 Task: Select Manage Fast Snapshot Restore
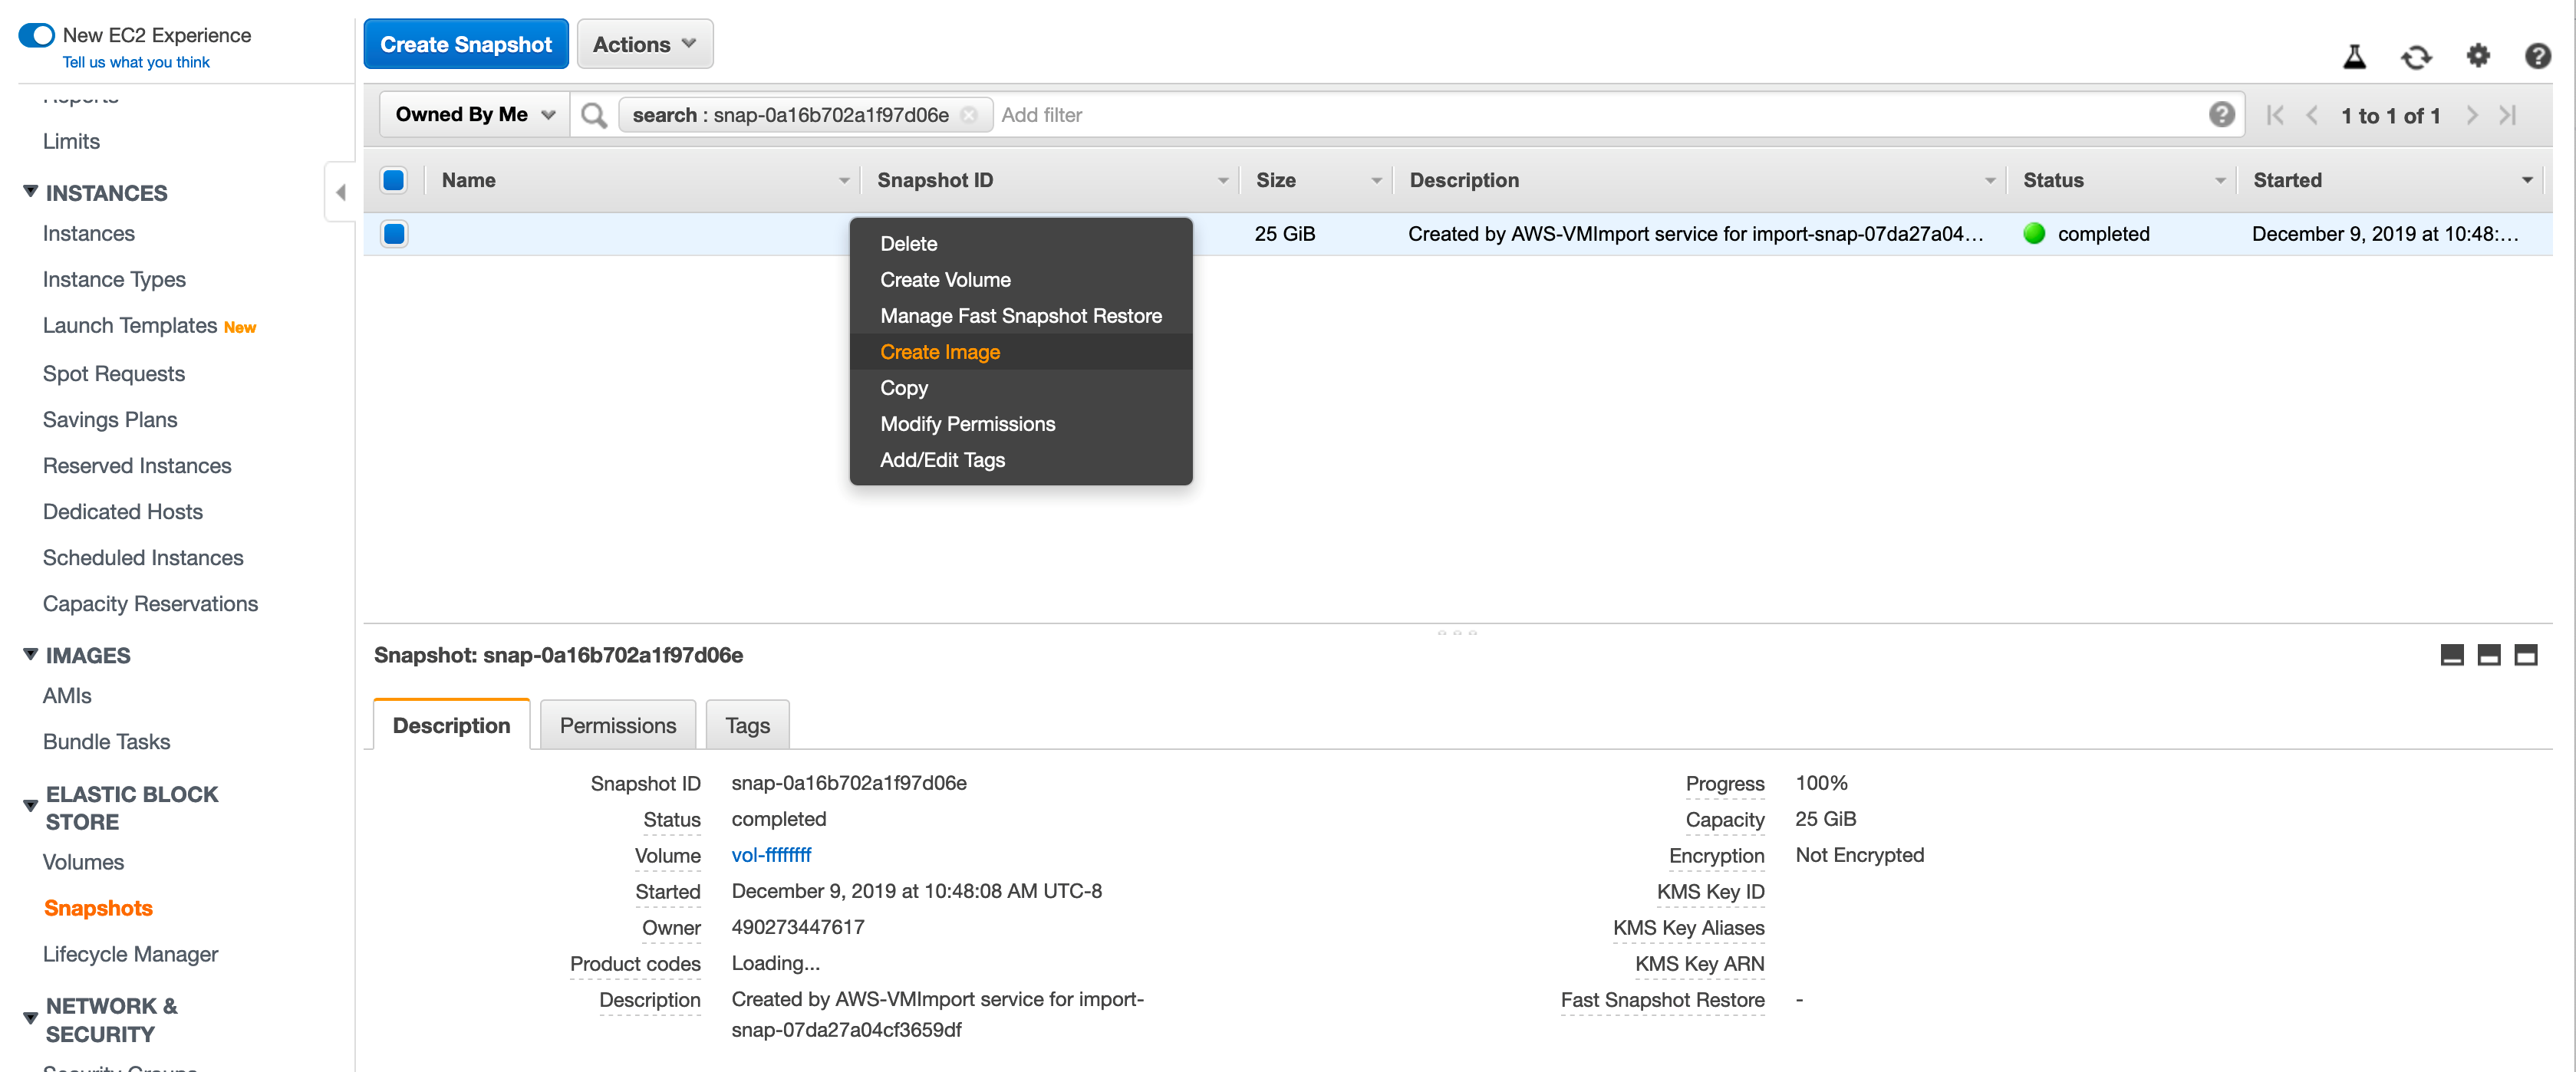tap(1020, 316)
